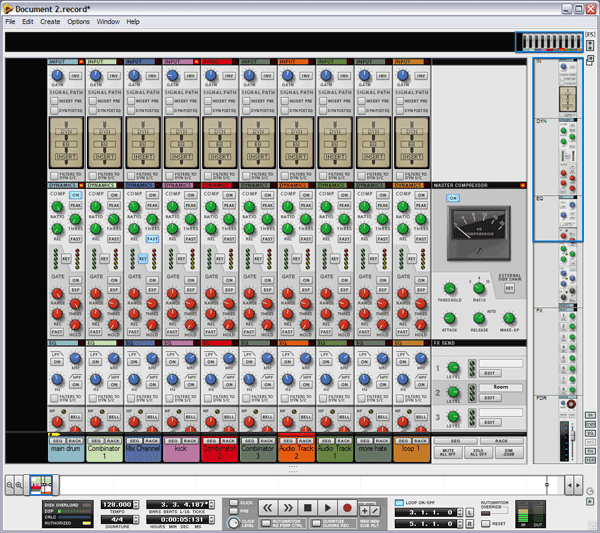Screen dimensions: 600x533
Task: Hit the Rewind transport button
Action: coord(268,509)
